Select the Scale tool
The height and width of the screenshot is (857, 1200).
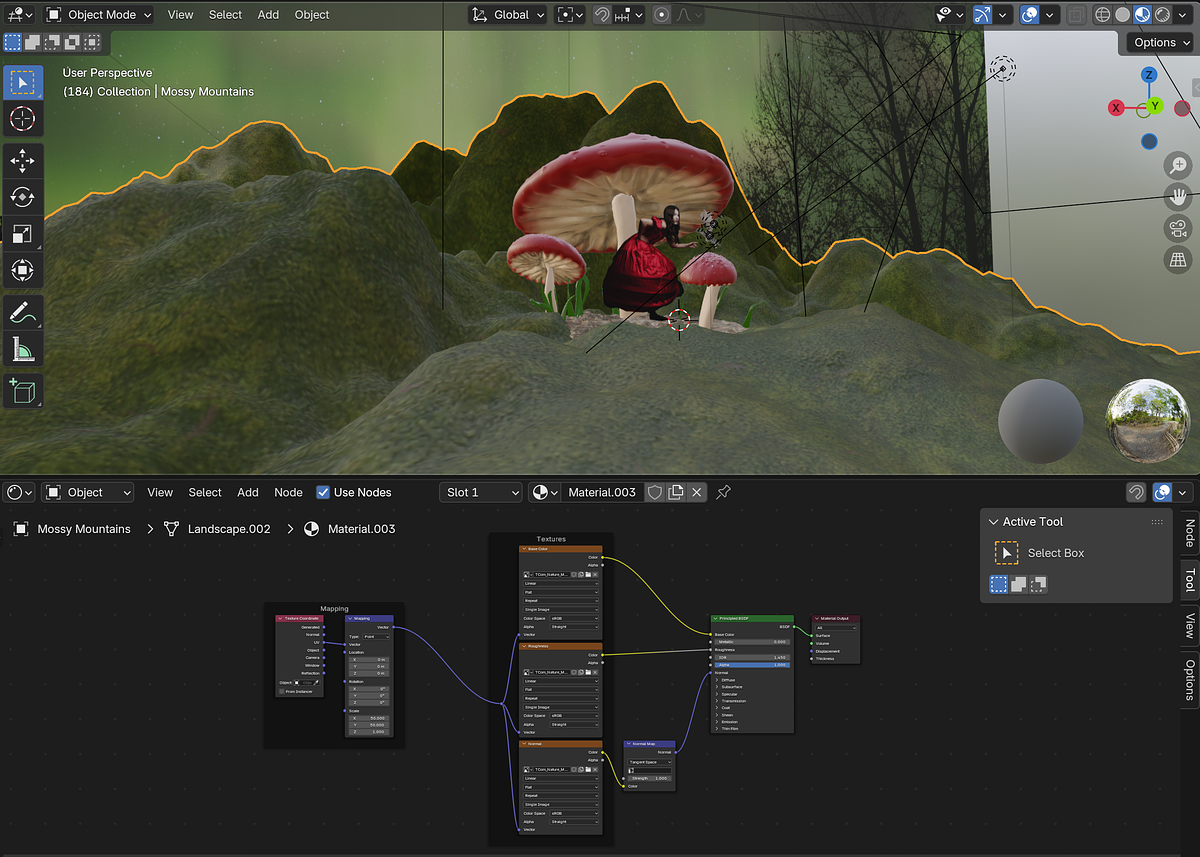point(22,233)
